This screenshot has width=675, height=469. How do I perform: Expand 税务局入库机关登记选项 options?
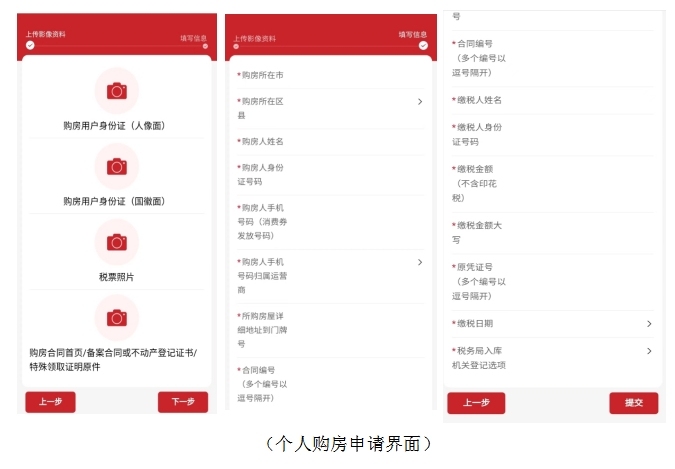649,351
